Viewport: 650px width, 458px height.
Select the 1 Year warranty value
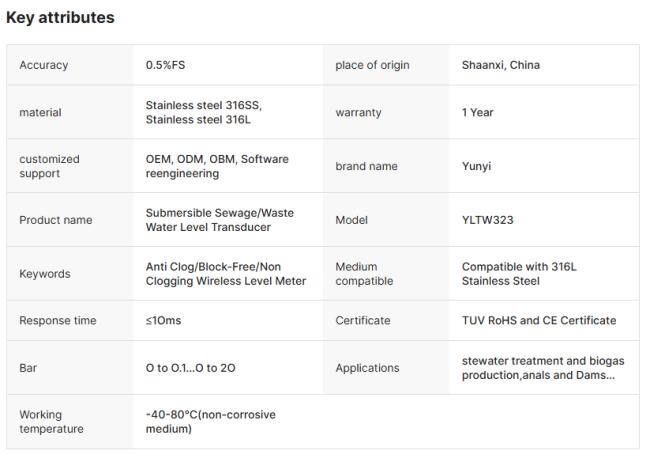(477, 112)
